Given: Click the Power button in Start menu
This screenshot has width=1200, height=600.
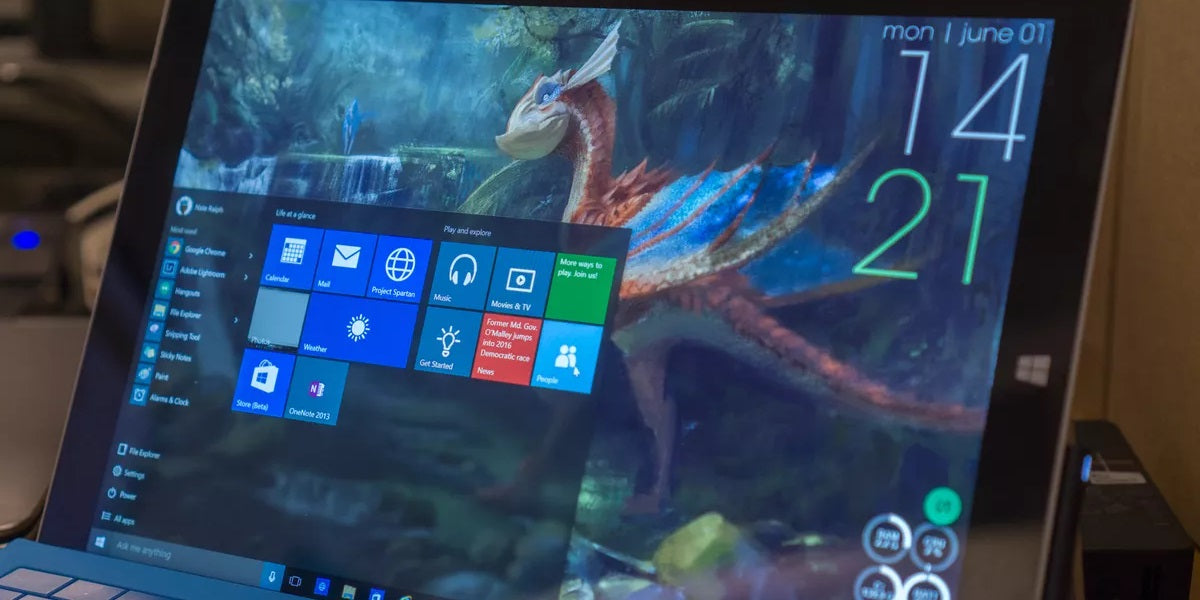Looking at the screenshot, I should tap(124, 495).
